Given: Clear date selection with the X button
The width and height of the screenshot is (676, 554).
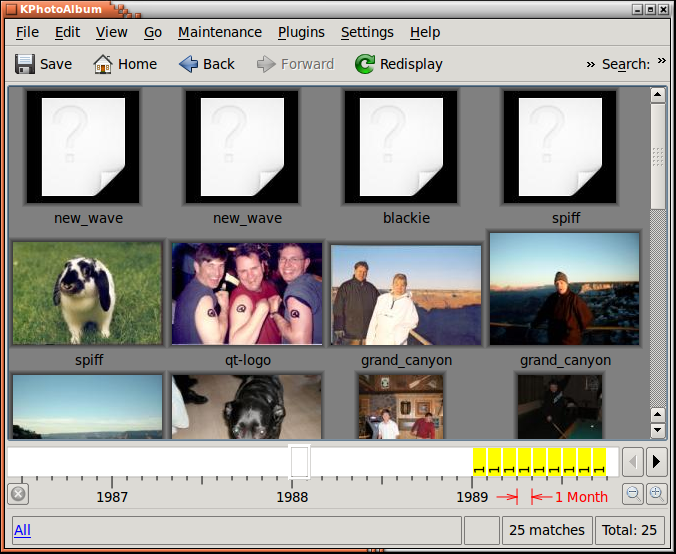Looking at the screenshot, I should pyautogui.click(x=18, y=494).
